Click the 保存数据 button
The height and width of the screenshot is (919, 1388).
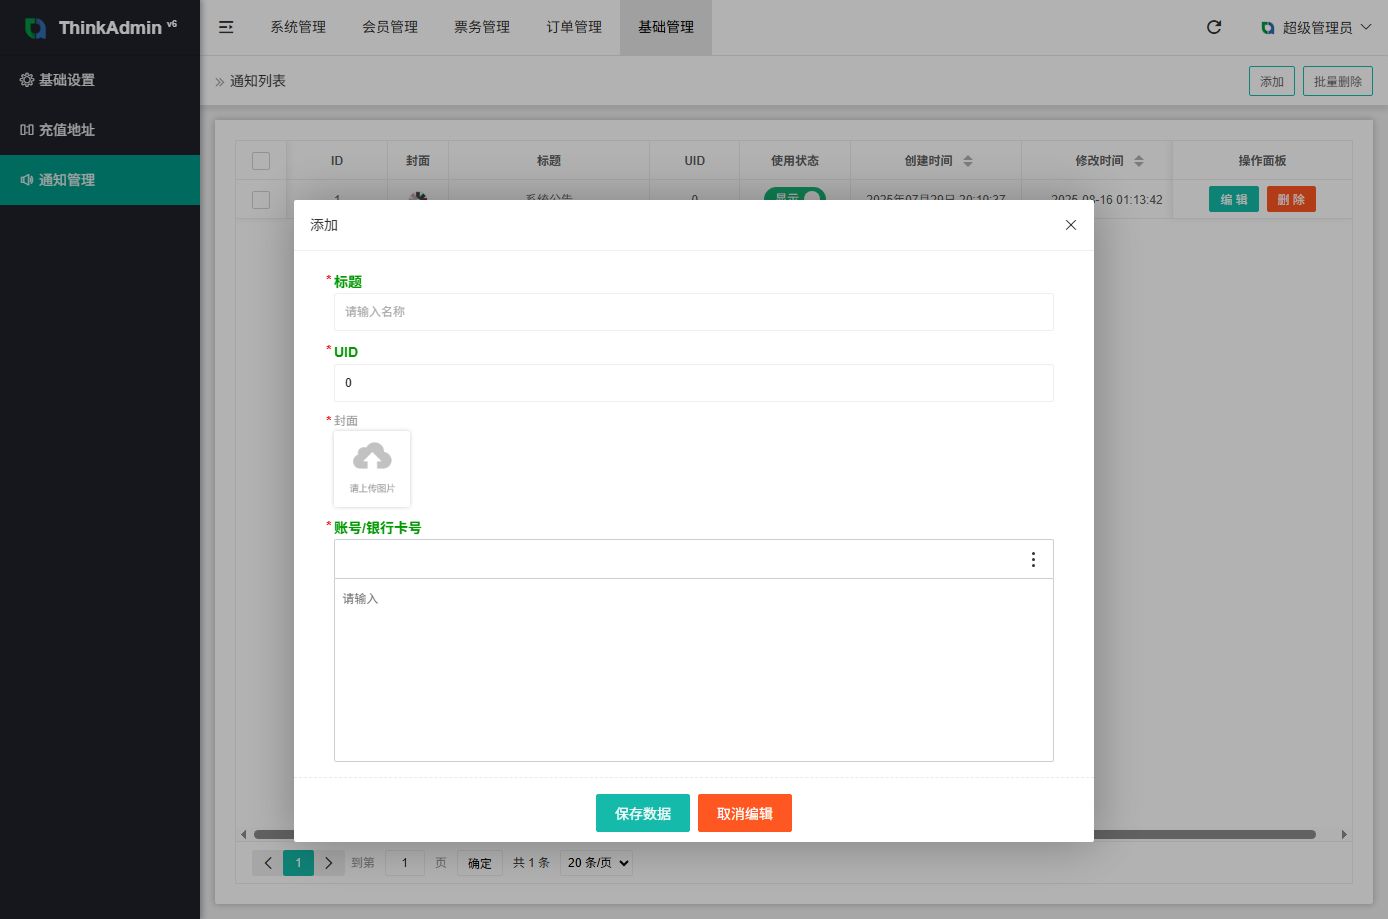click(x=643, y=813)
